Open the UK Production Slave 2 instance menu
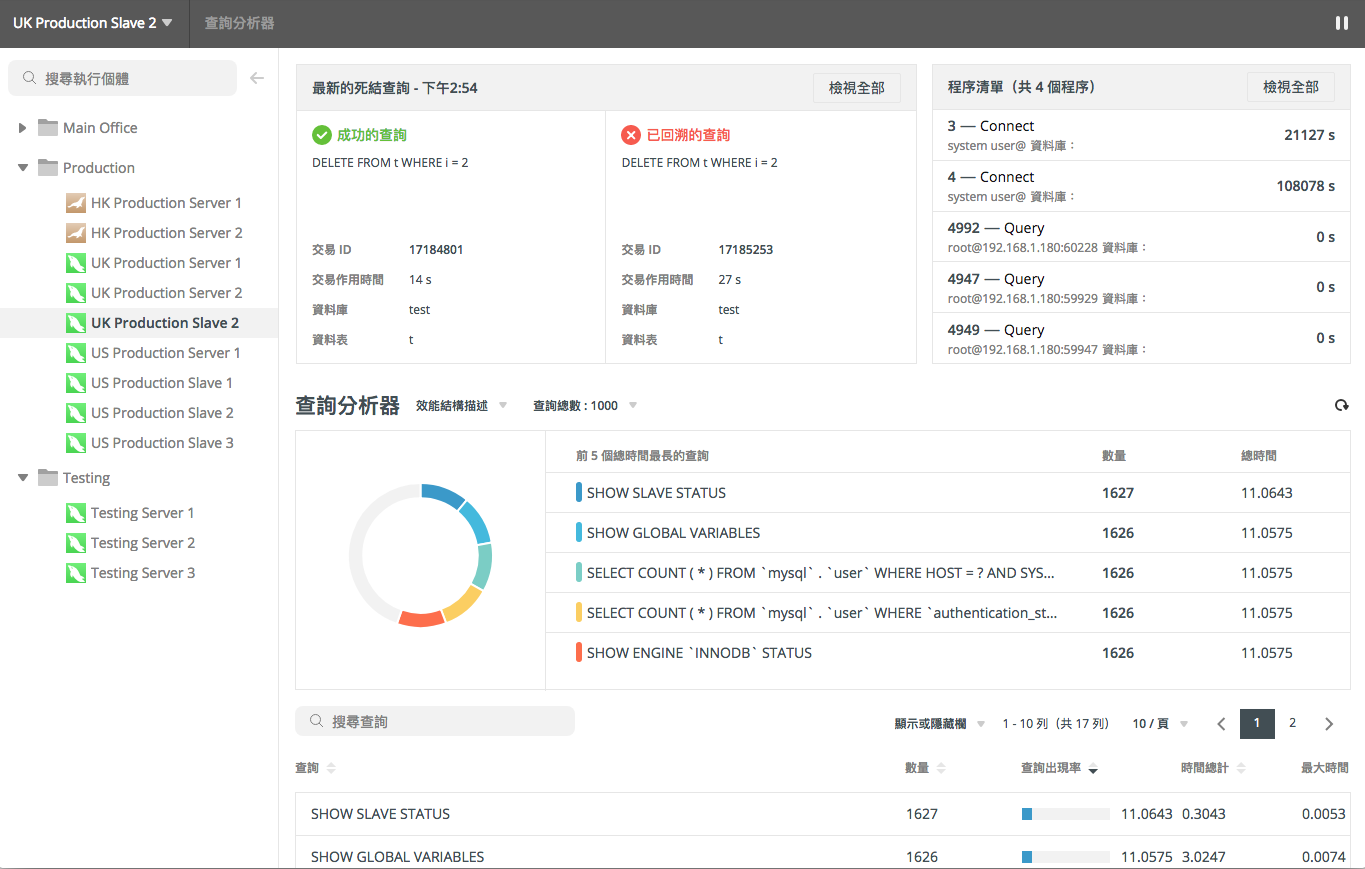This screenshot has width=1365, height=869. point(92,22)
